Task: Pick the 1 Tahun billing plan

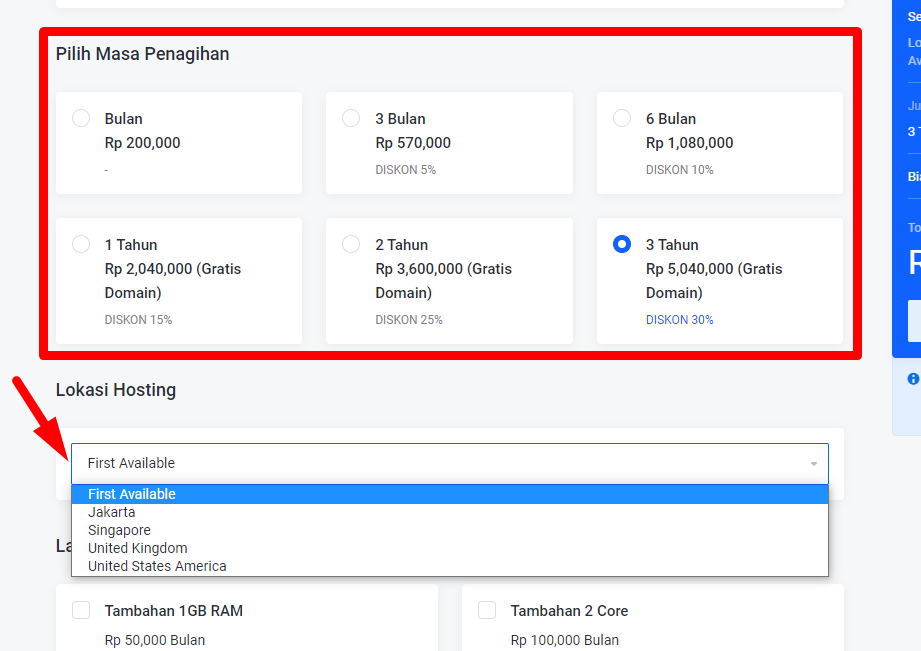Action: (x=82, y=245)
